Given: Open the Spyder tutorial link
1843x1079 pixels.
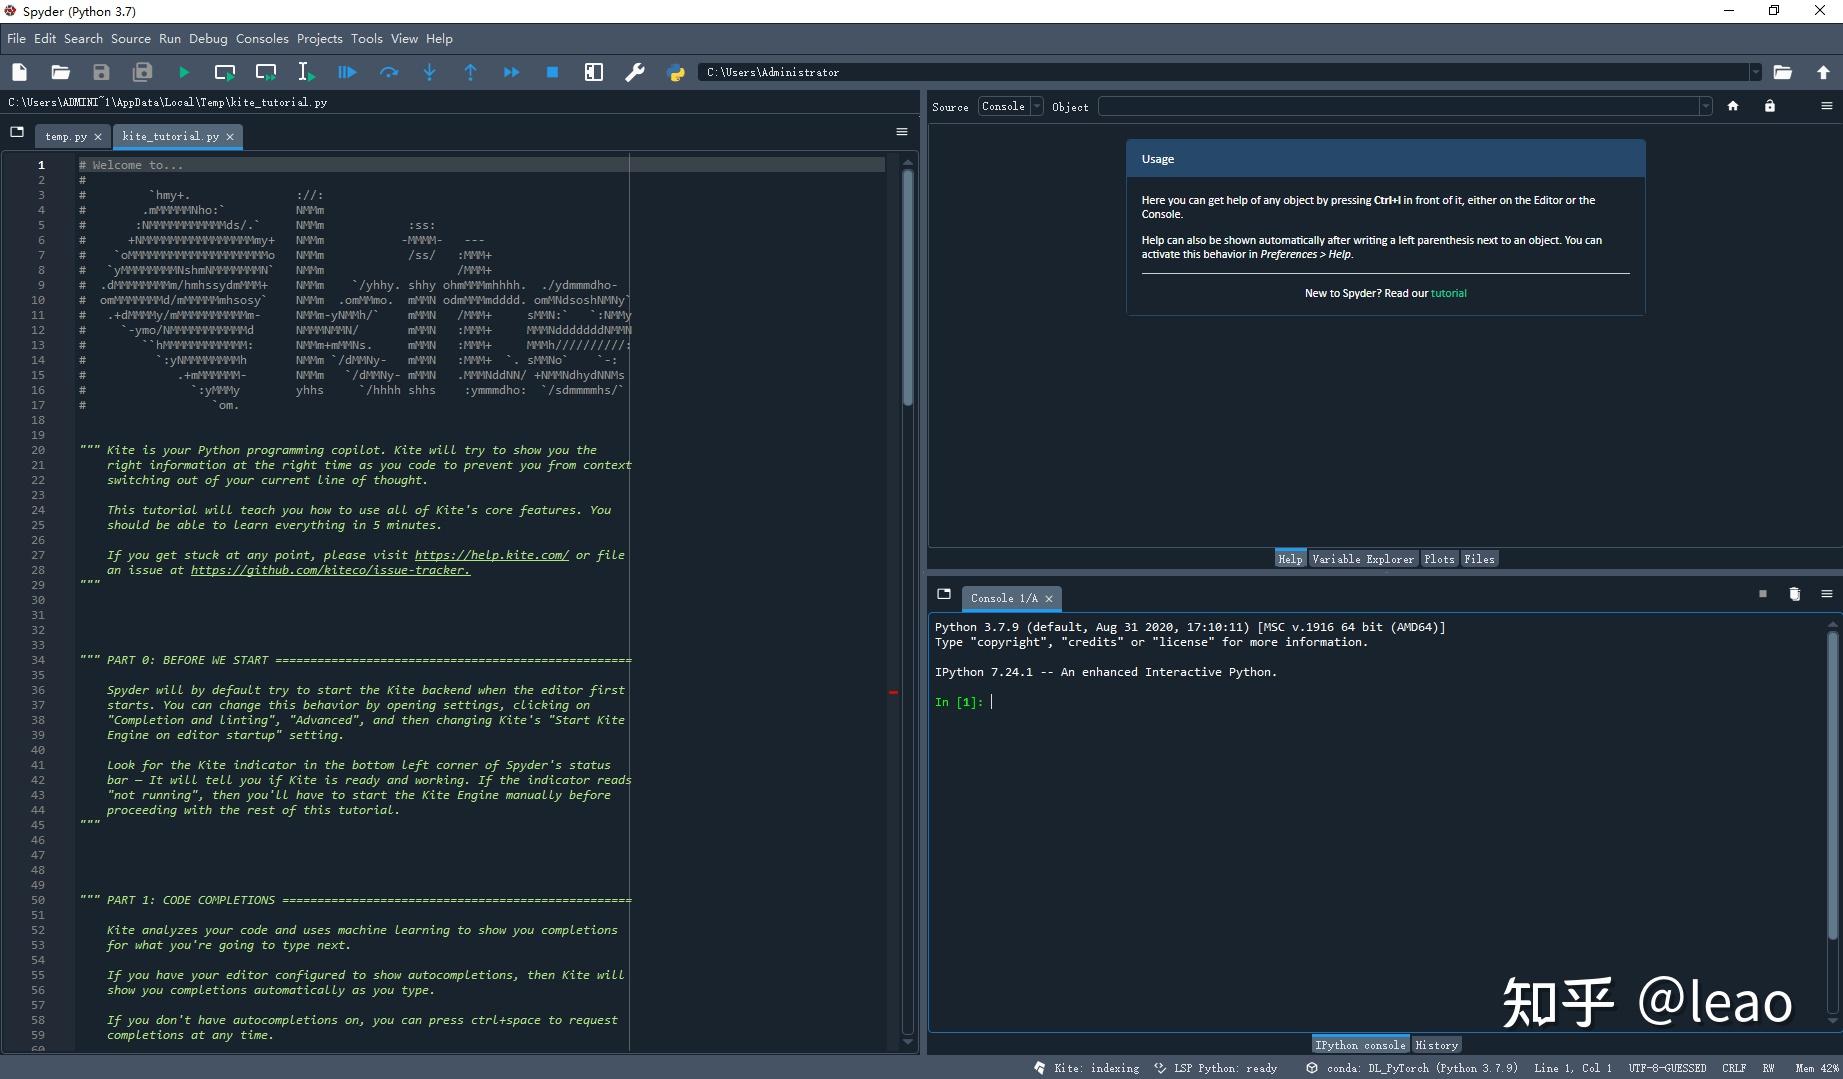Looking at the screenshot, I should coord(1448,293).
